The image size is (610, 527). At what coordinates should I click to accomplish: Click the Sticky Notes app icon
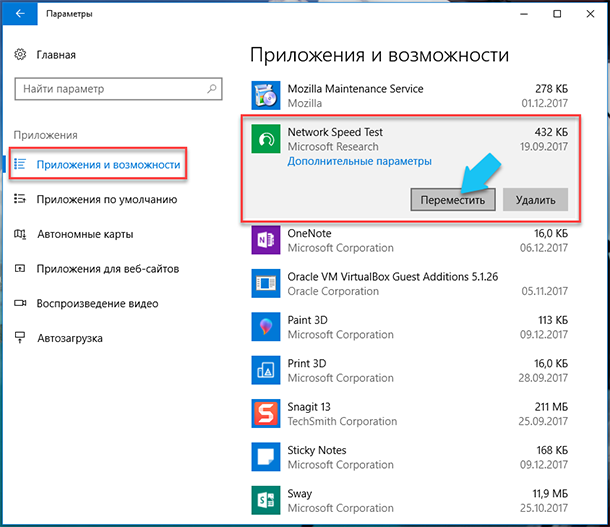pos(266,457)
